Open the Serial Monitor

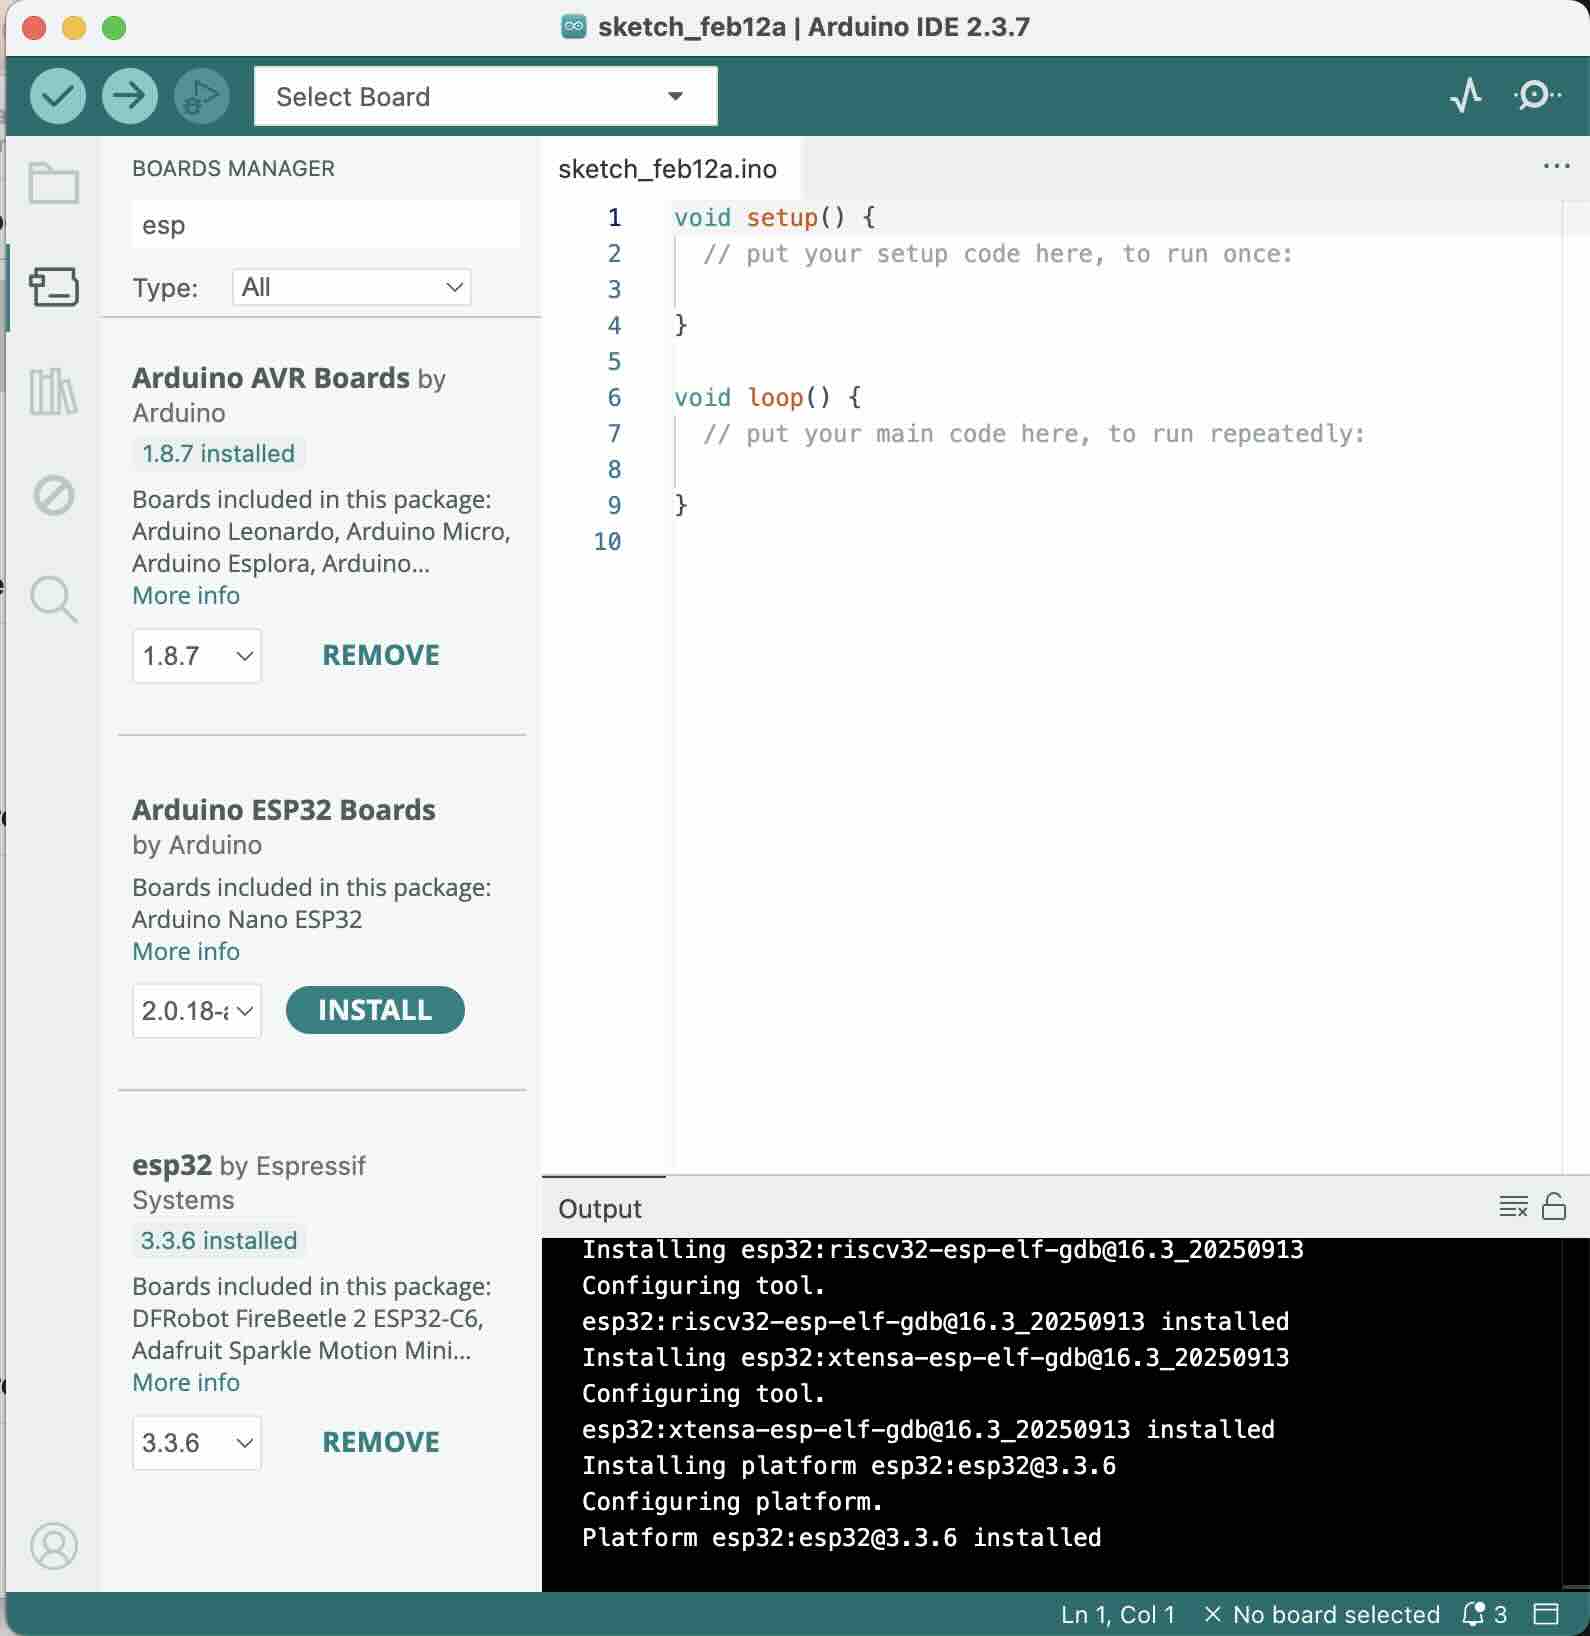pyautogui.click(x=1537, y=96)
